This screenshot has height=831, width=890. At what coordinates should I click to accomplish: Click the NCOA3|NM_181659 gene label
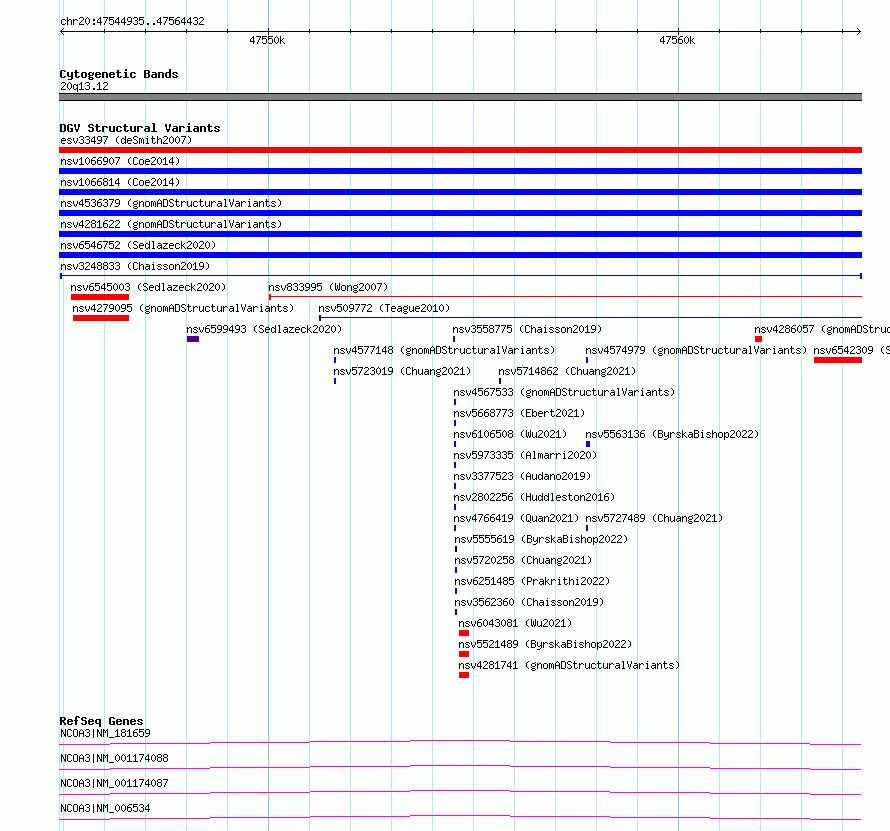click(105, 733)
